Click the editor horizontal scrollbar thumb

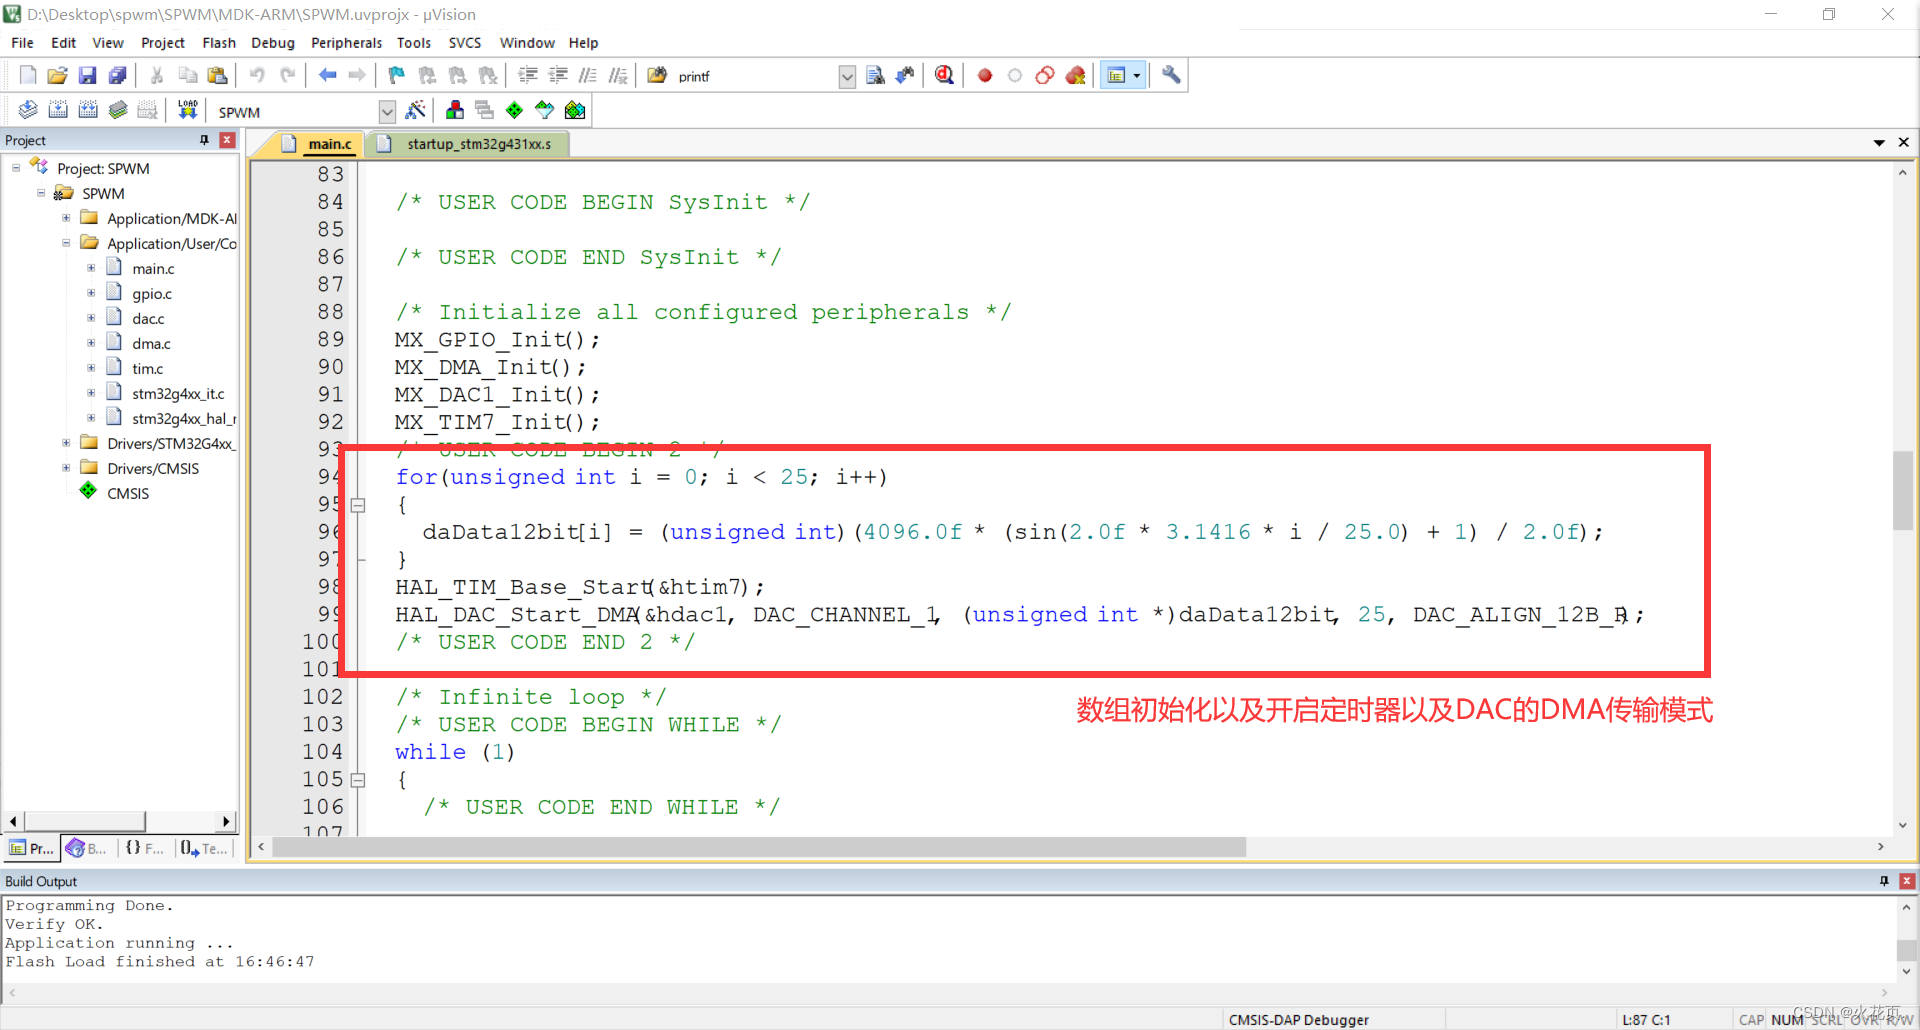(x=759, y=847)
